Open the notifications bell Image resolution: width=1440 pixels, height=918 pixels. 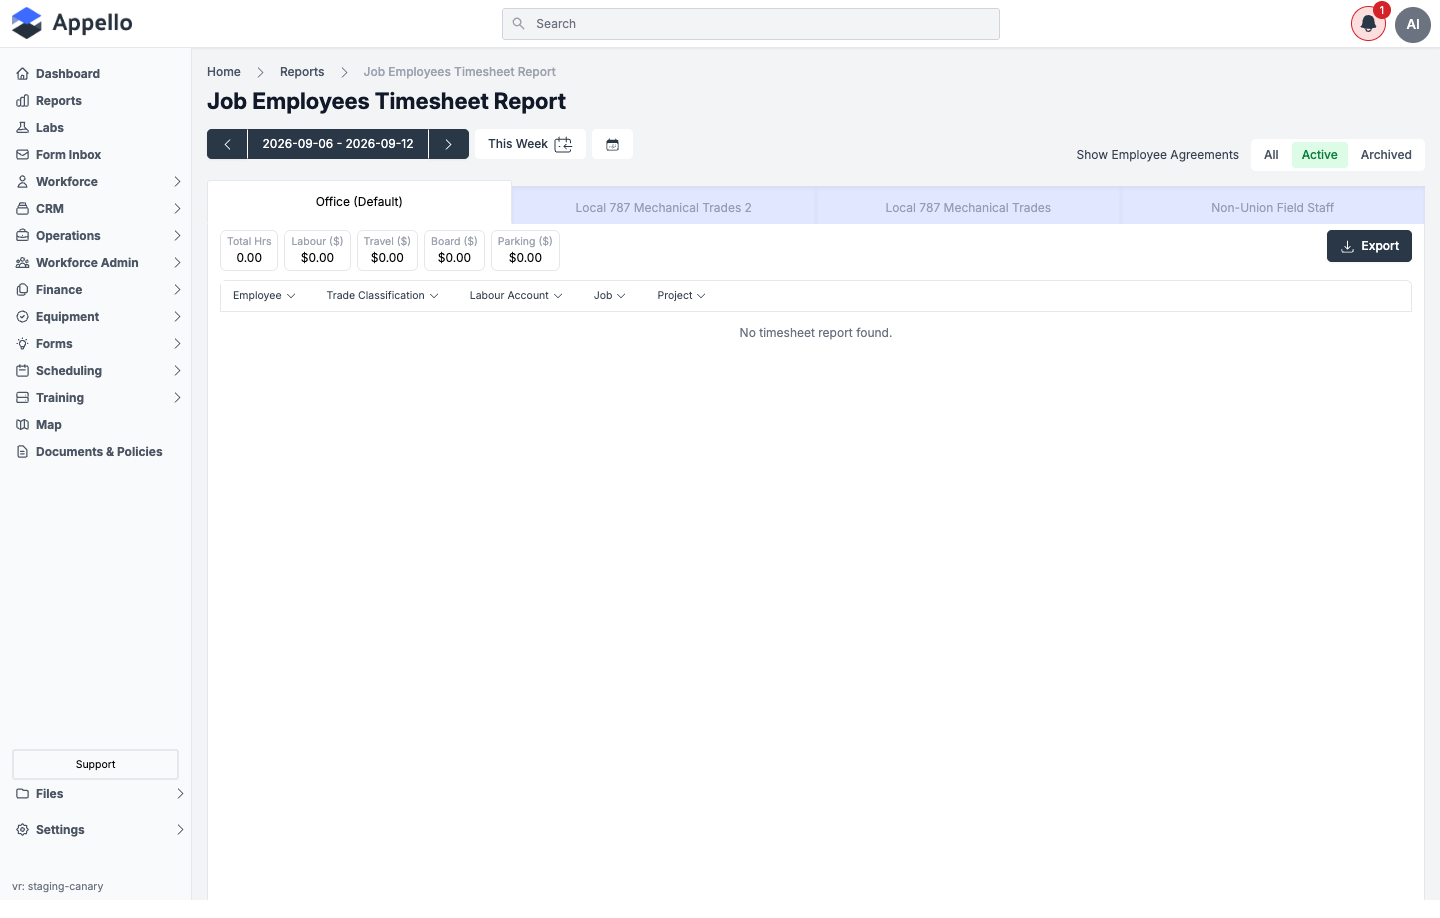[x=1368, y=24]
